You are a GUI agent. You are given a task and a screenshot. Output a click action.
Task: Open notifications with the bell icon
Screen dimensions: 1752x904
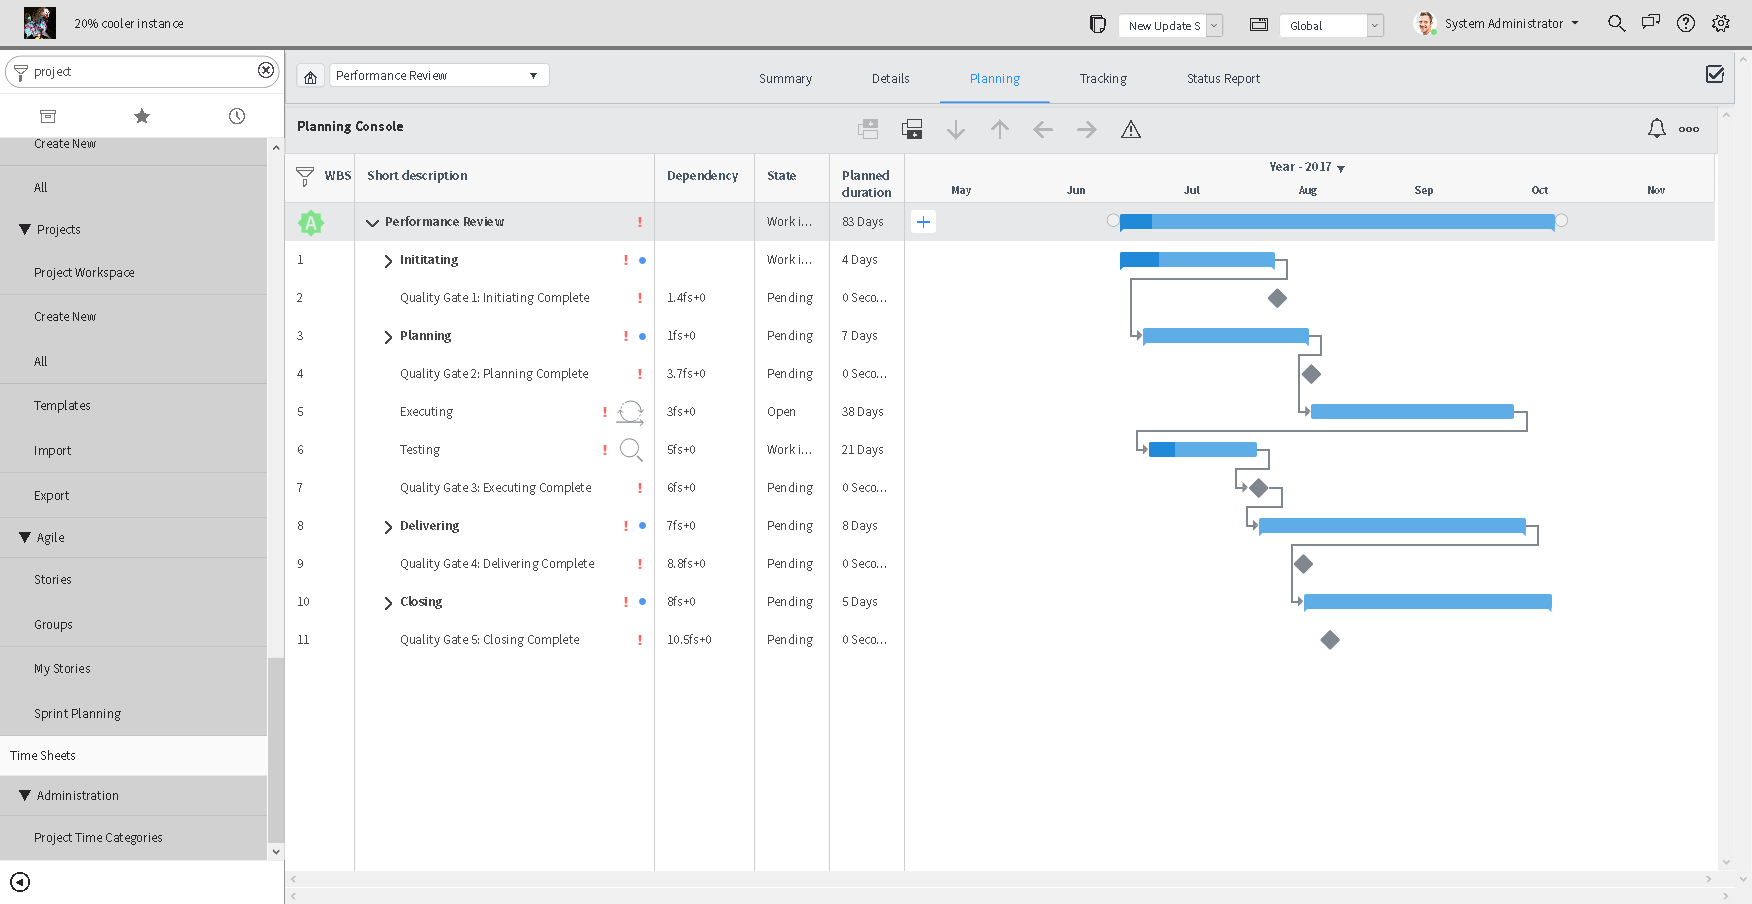[1657, 128]
